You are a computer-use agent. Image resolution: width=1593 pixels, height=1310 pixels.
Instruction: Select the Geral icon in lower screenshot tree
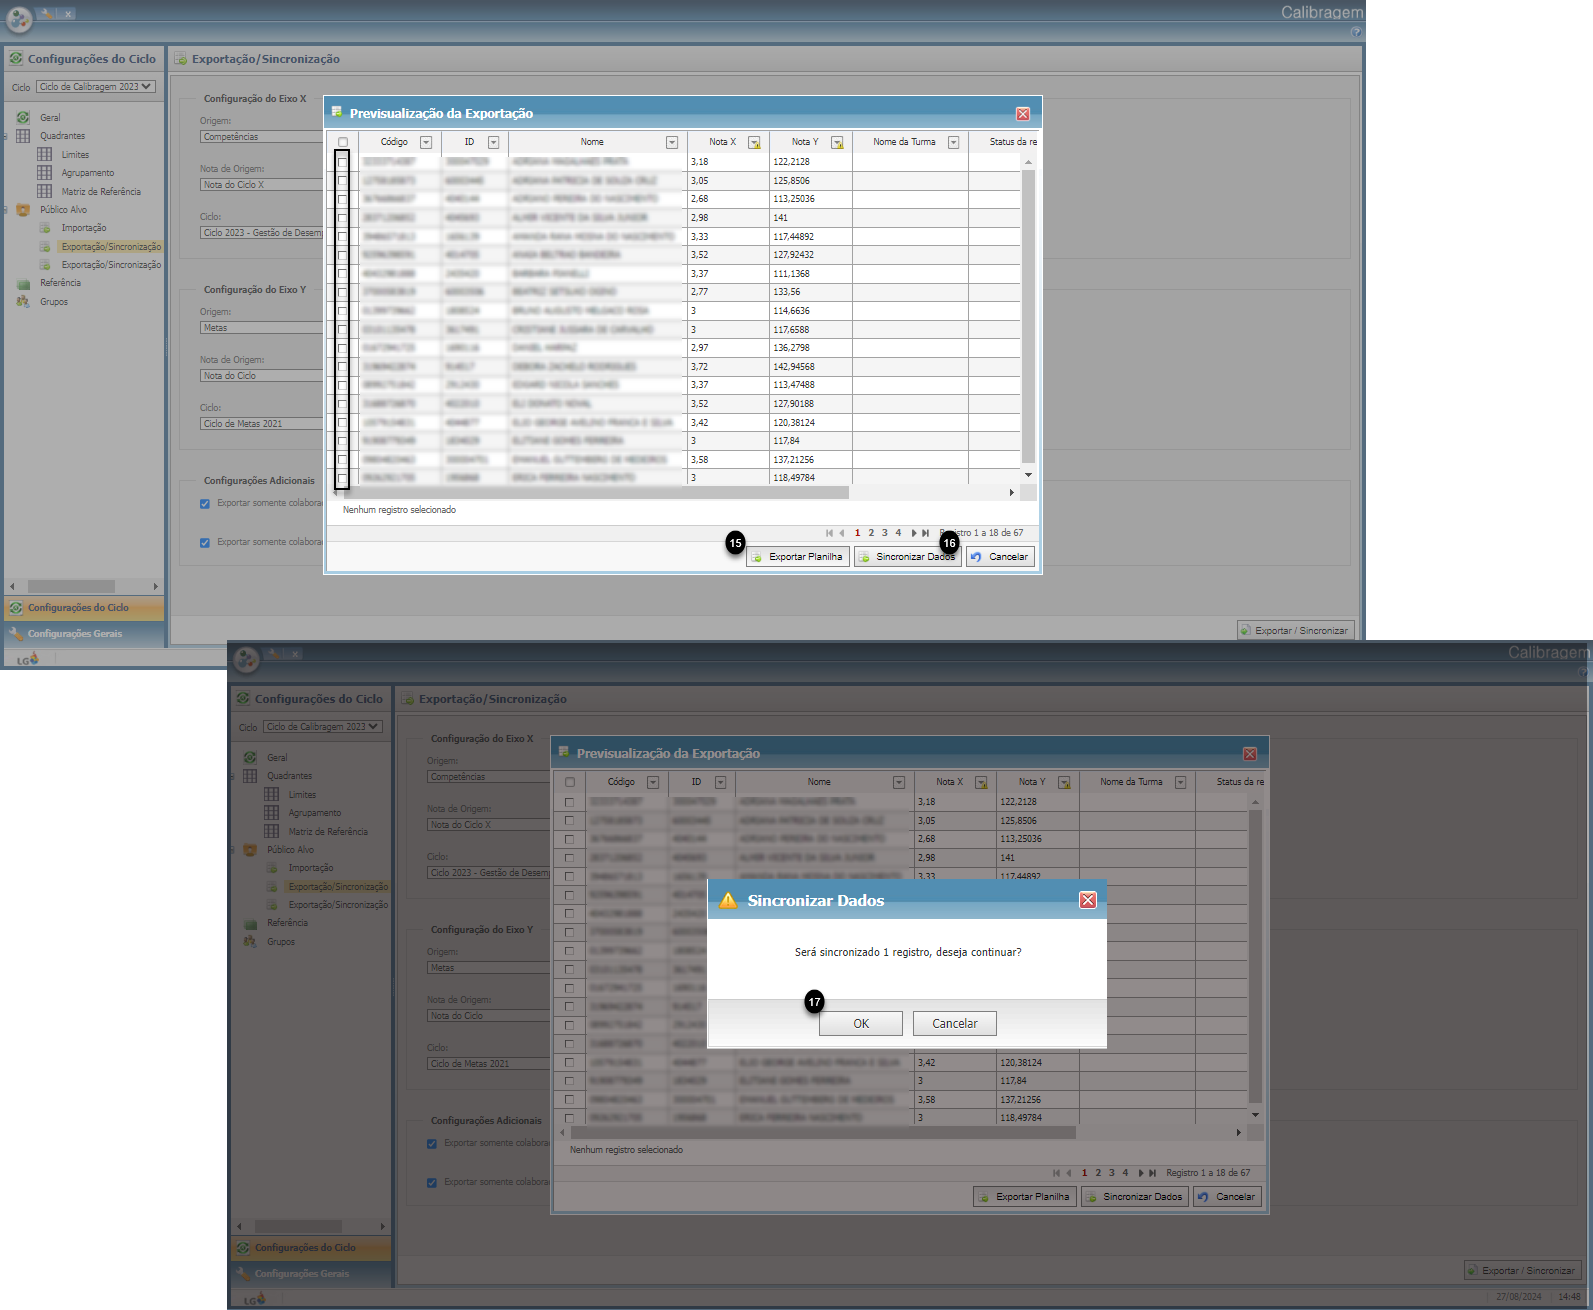[250, 757]
